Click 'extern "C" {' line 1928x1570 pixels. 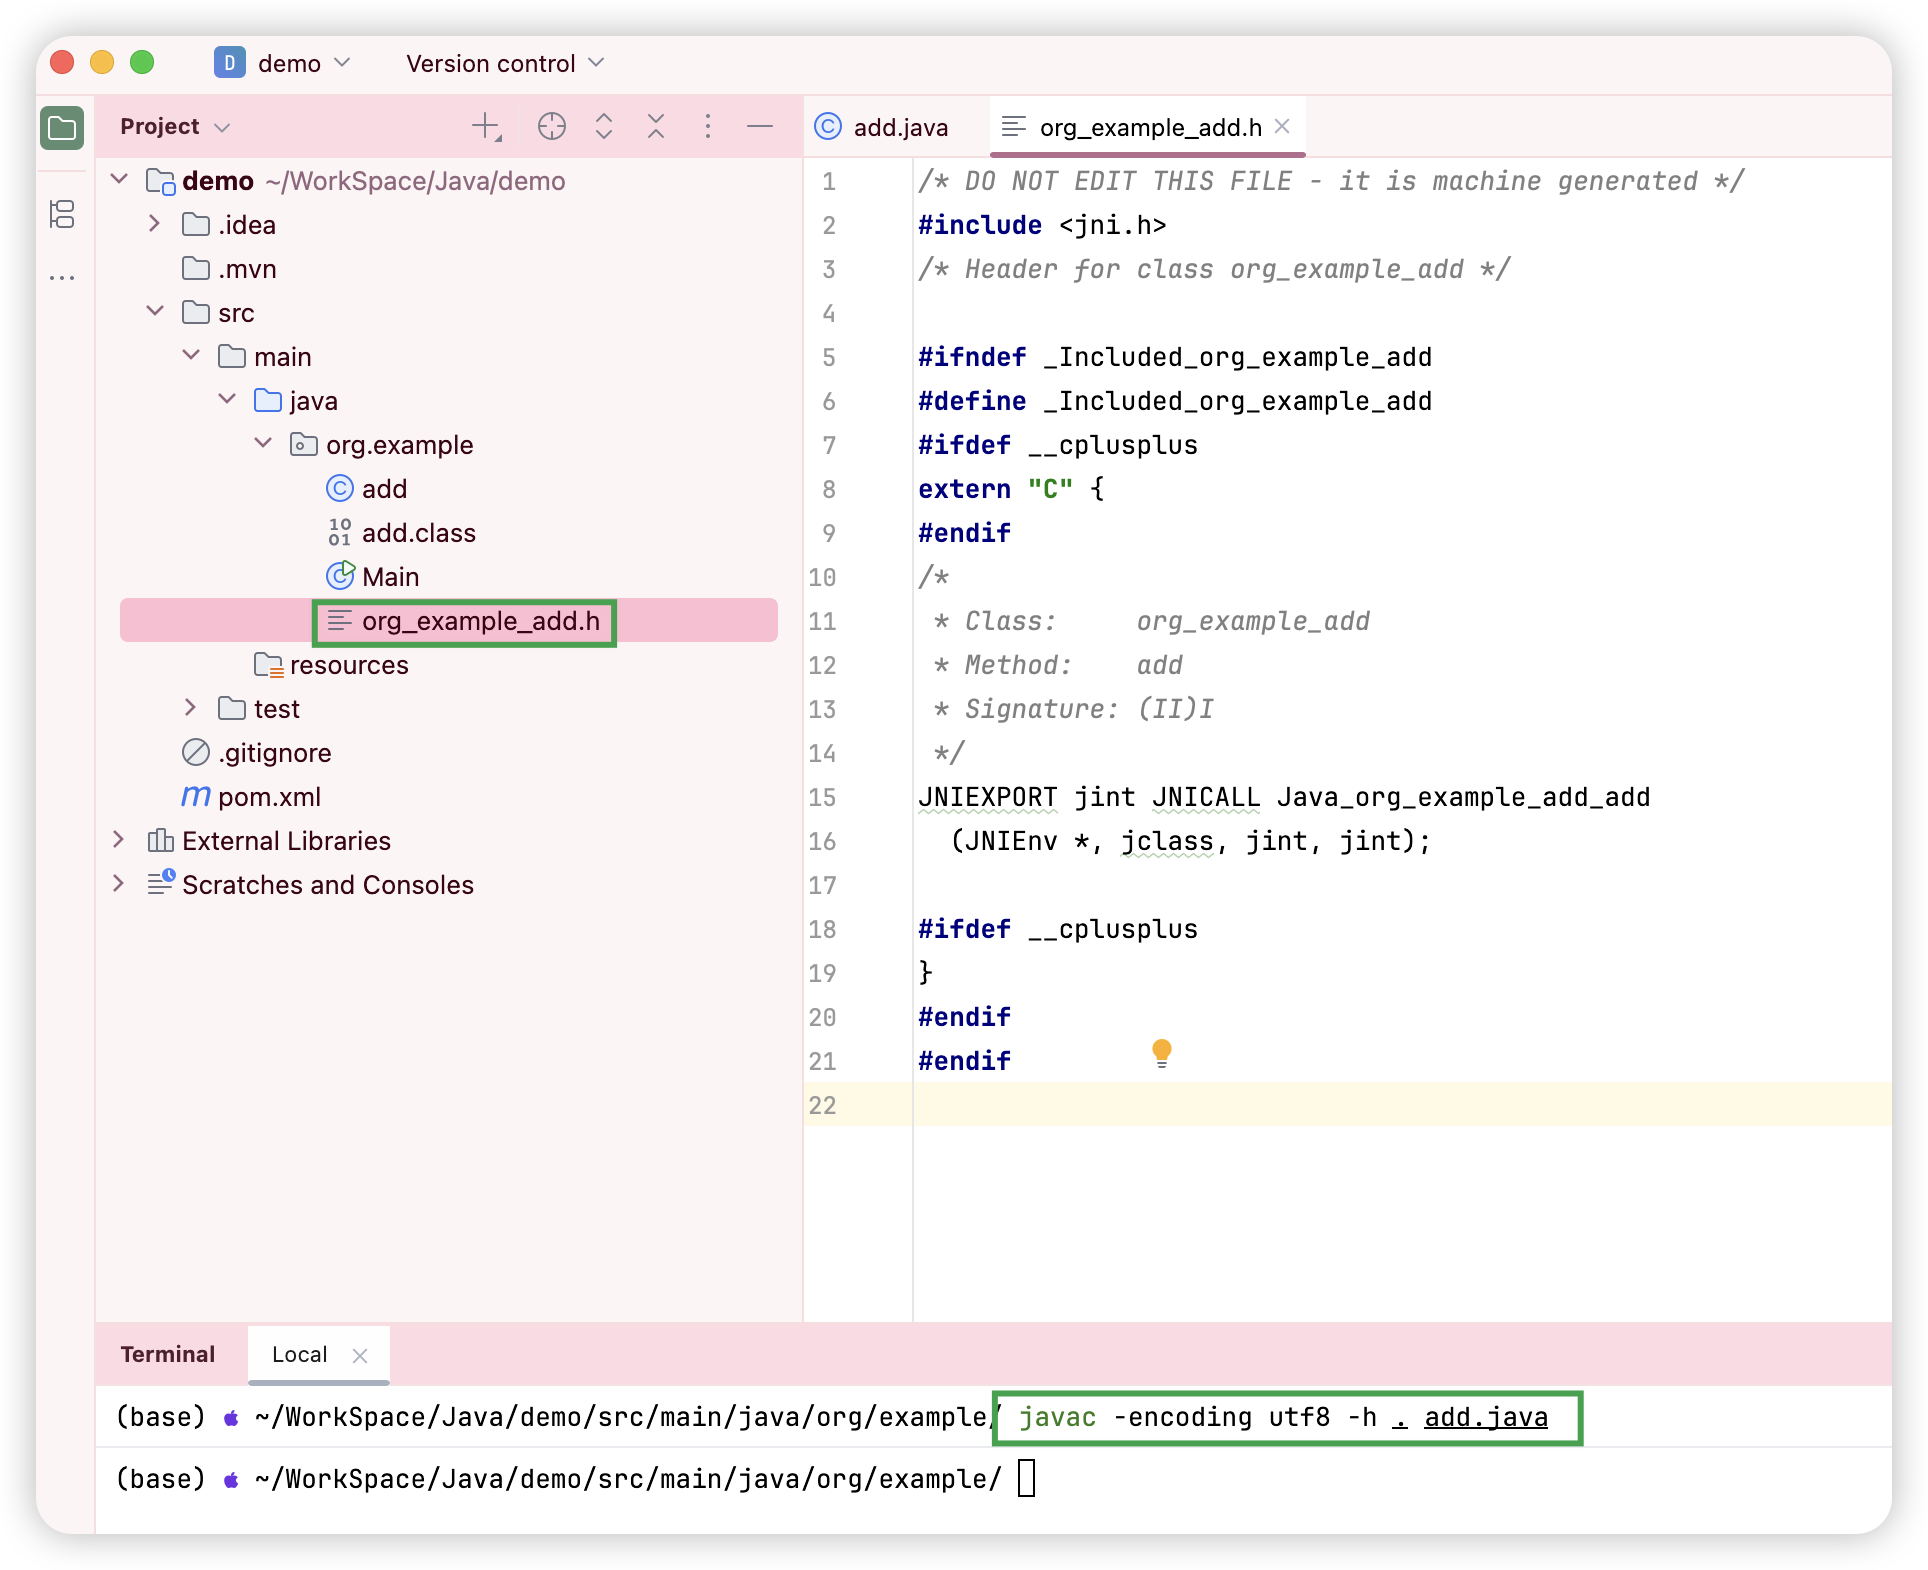(x=1011, y=489)
